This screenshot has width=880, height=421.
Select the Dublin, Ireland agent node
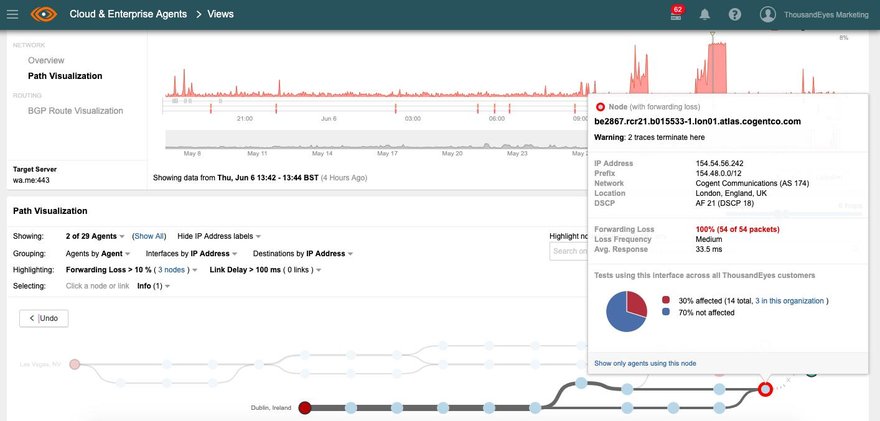[x=304, y=408]
